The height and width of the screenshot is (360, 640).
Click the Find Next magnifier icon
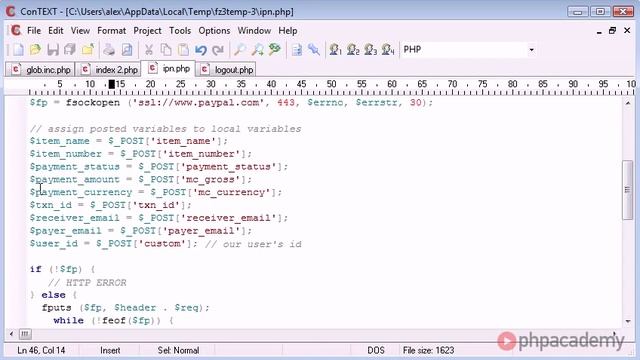pos(257,50)
